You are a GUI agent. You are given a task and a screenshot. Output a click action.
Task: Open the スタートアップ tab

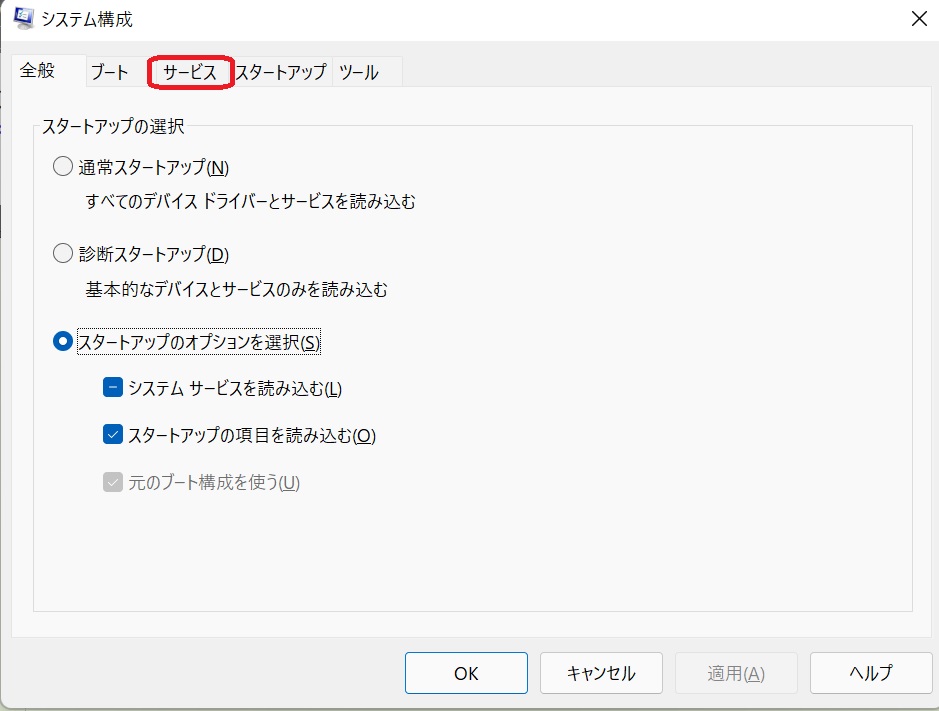click(x=281, y=72)
